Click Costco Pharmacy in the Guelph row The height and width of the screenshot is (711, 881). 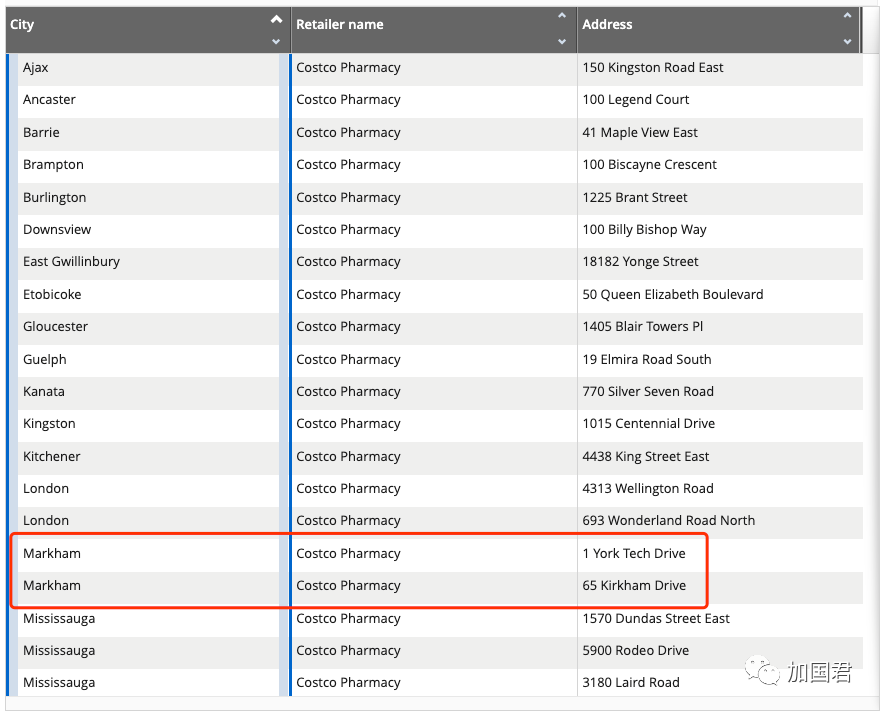[348, 359]
